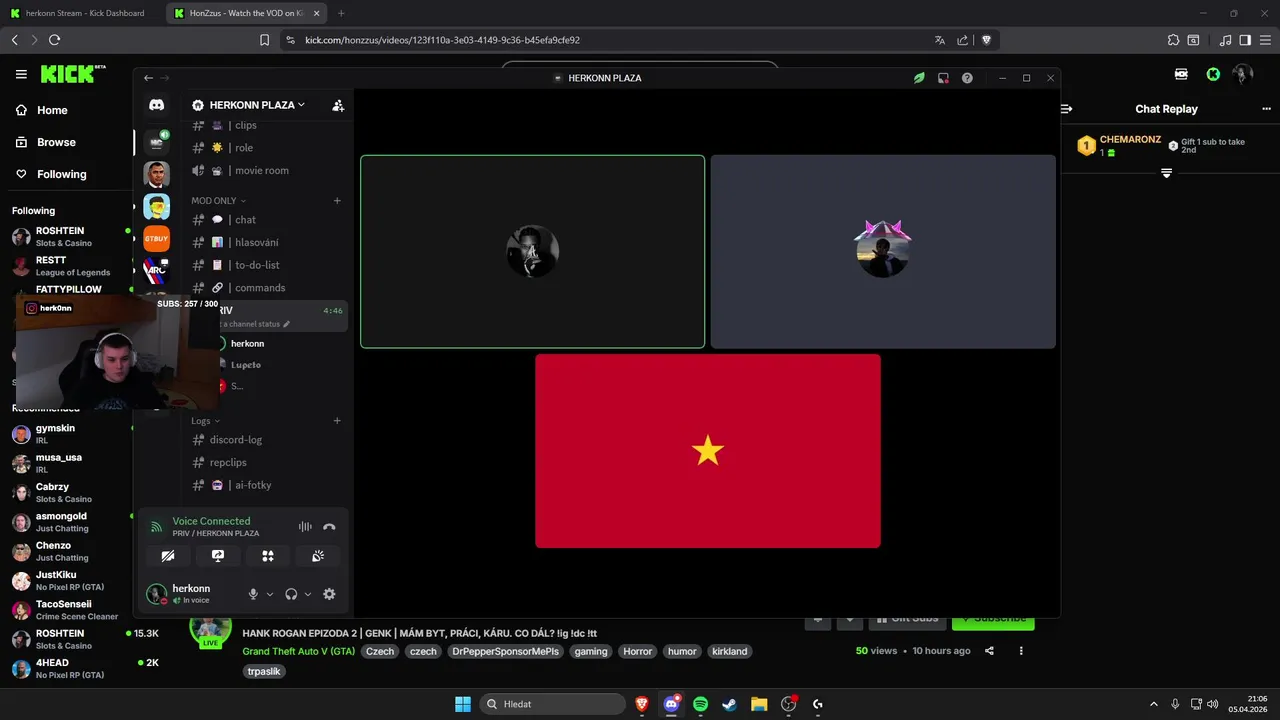Screen dimensions: 1280x720
Task: Open Steam from the taskbar
Action: pos(730,704)
